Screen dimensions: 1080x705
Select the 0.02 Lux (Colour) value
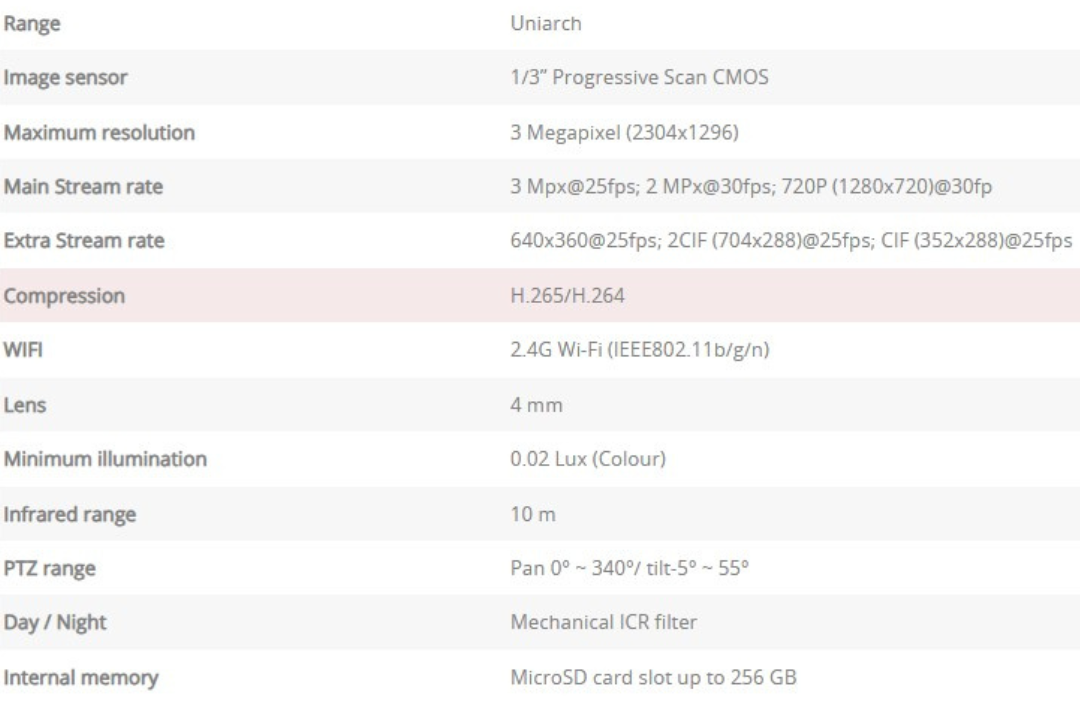pos(588,460)
